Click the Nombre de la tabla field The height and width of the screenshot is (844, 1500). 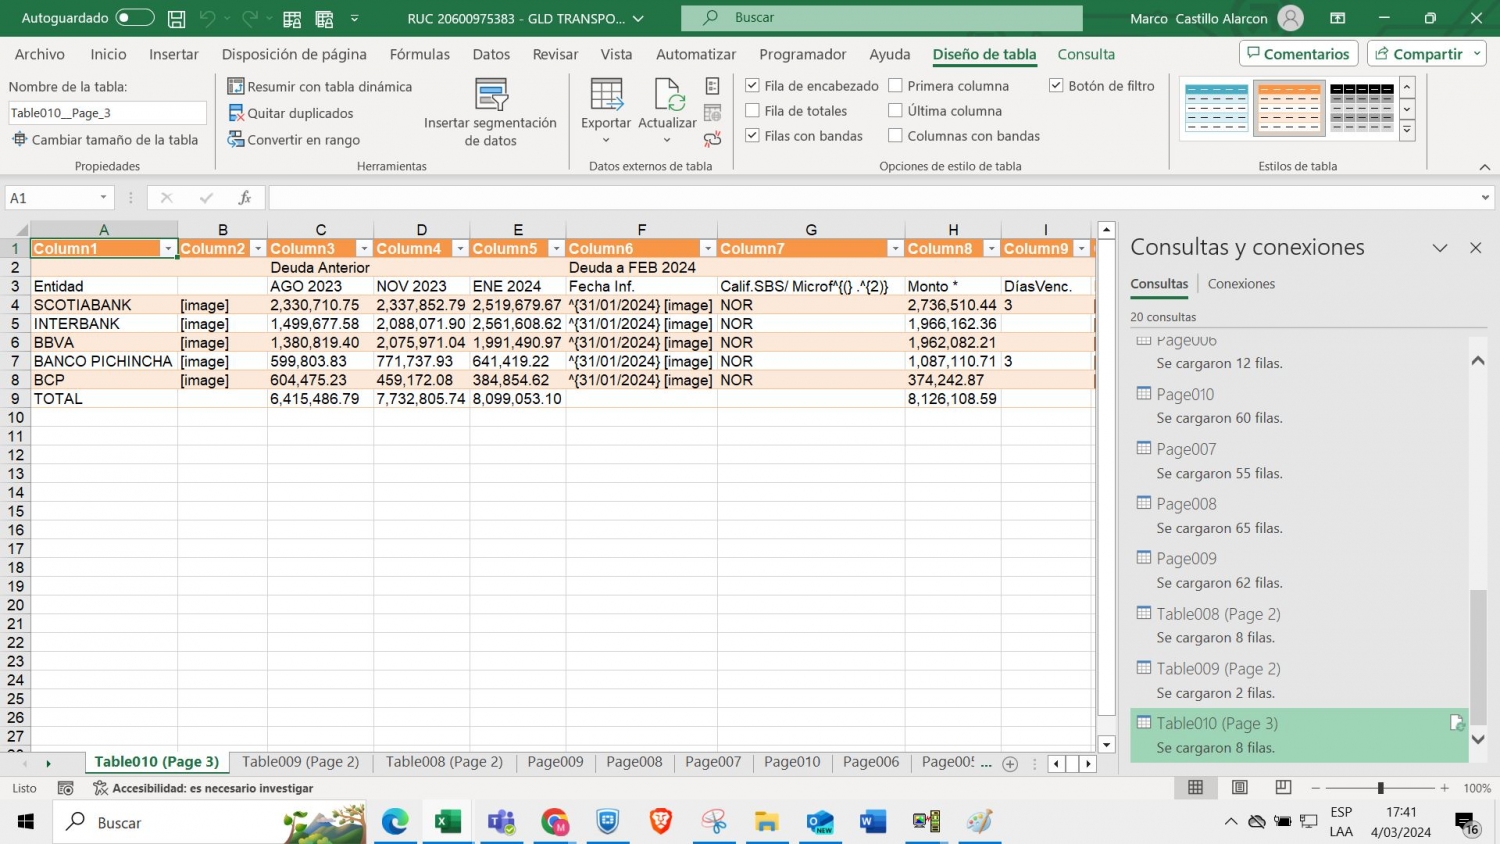pyautogui.click(x=107, y=113)
